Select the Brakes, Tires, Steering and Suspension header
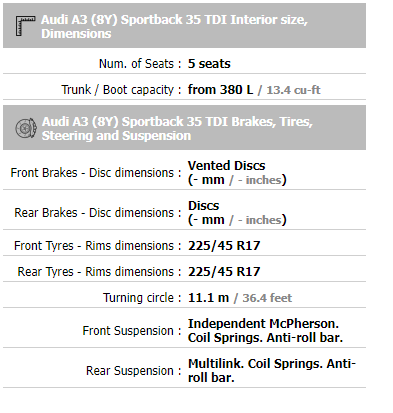This screenshot has height=413, width=393. coord(184,128)
